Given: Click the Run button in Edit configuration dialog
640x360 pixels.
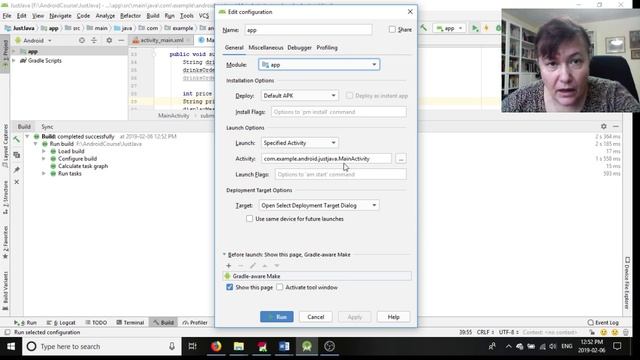Looking at the screenshot, I should [277, 317].
